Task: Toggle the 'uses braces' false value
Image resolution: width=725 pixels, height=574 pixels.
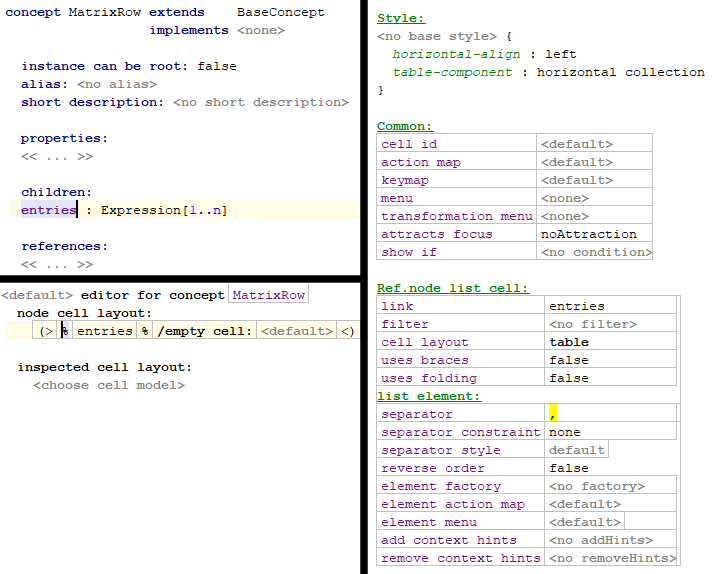Action: click(x=568, y=360)
